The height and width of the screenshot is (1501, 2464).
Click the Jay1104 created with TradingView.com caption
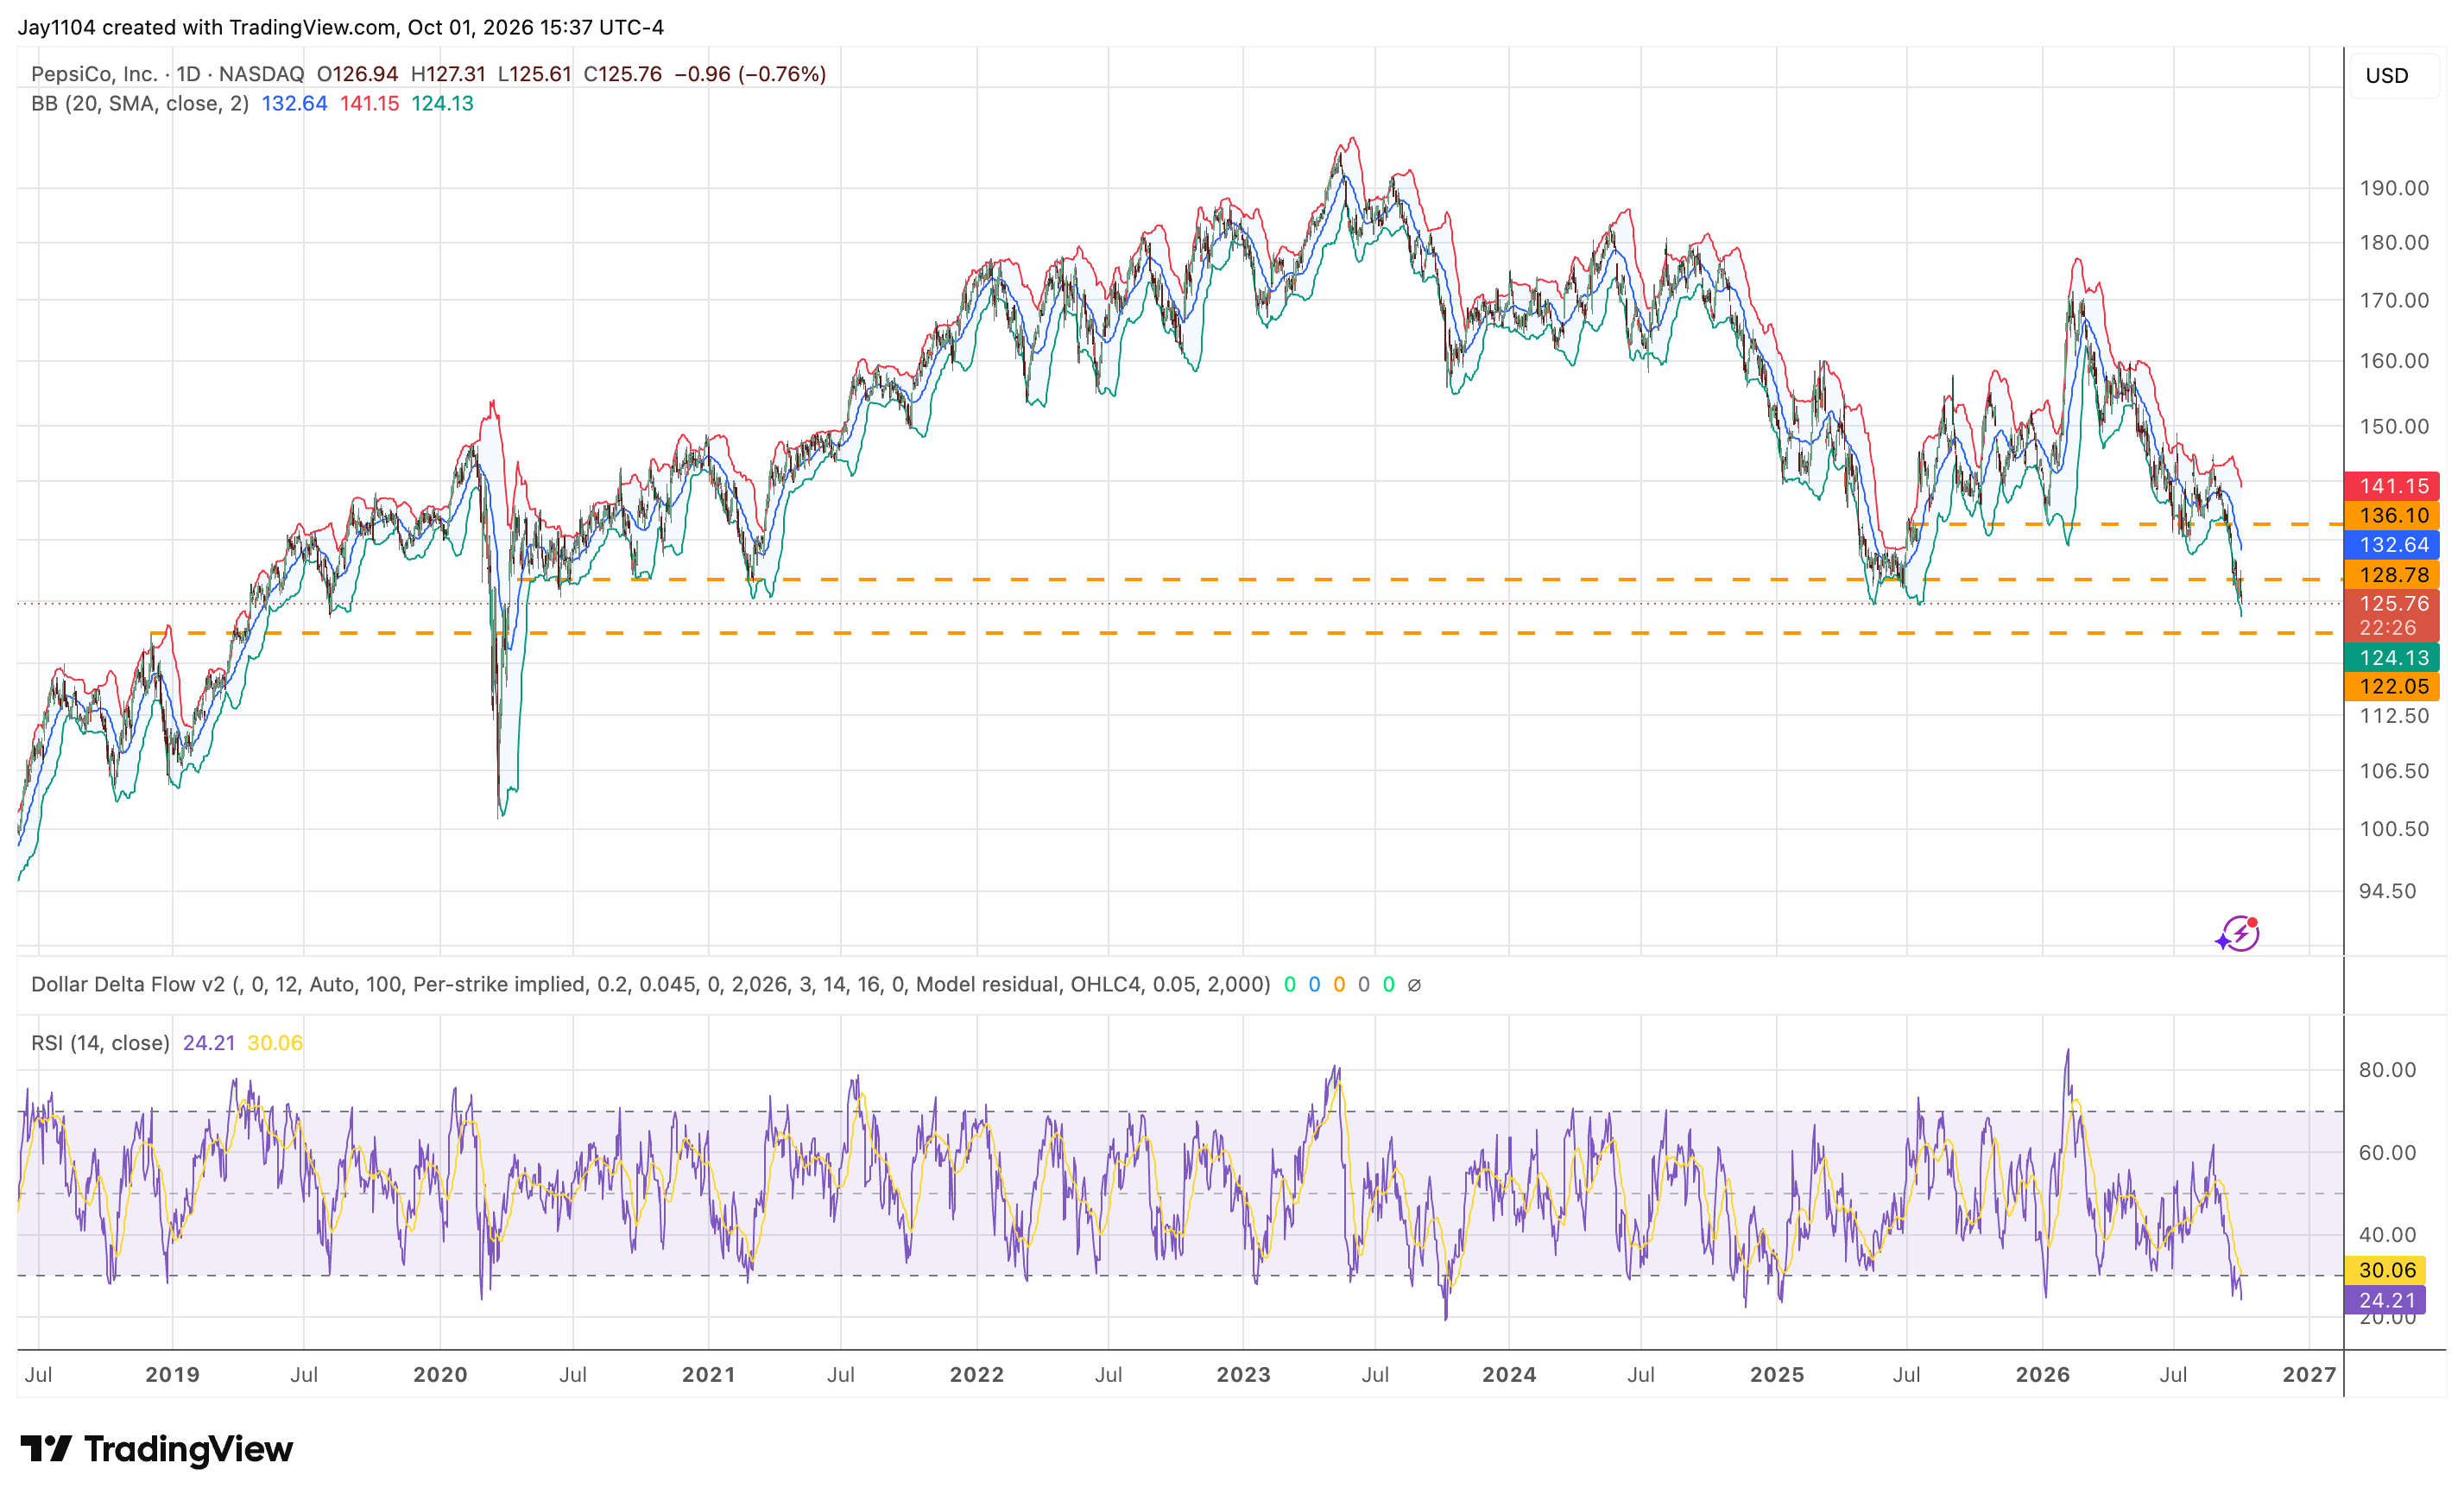[340, 27]
